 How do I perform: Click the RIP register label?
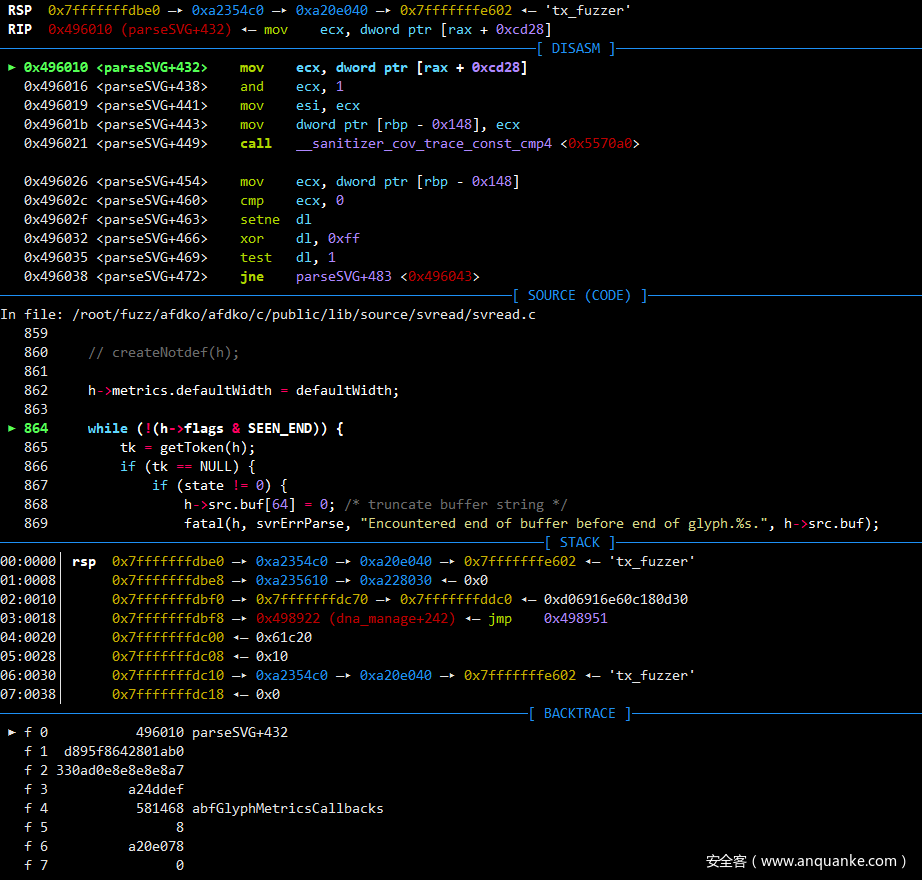[20, 29]
